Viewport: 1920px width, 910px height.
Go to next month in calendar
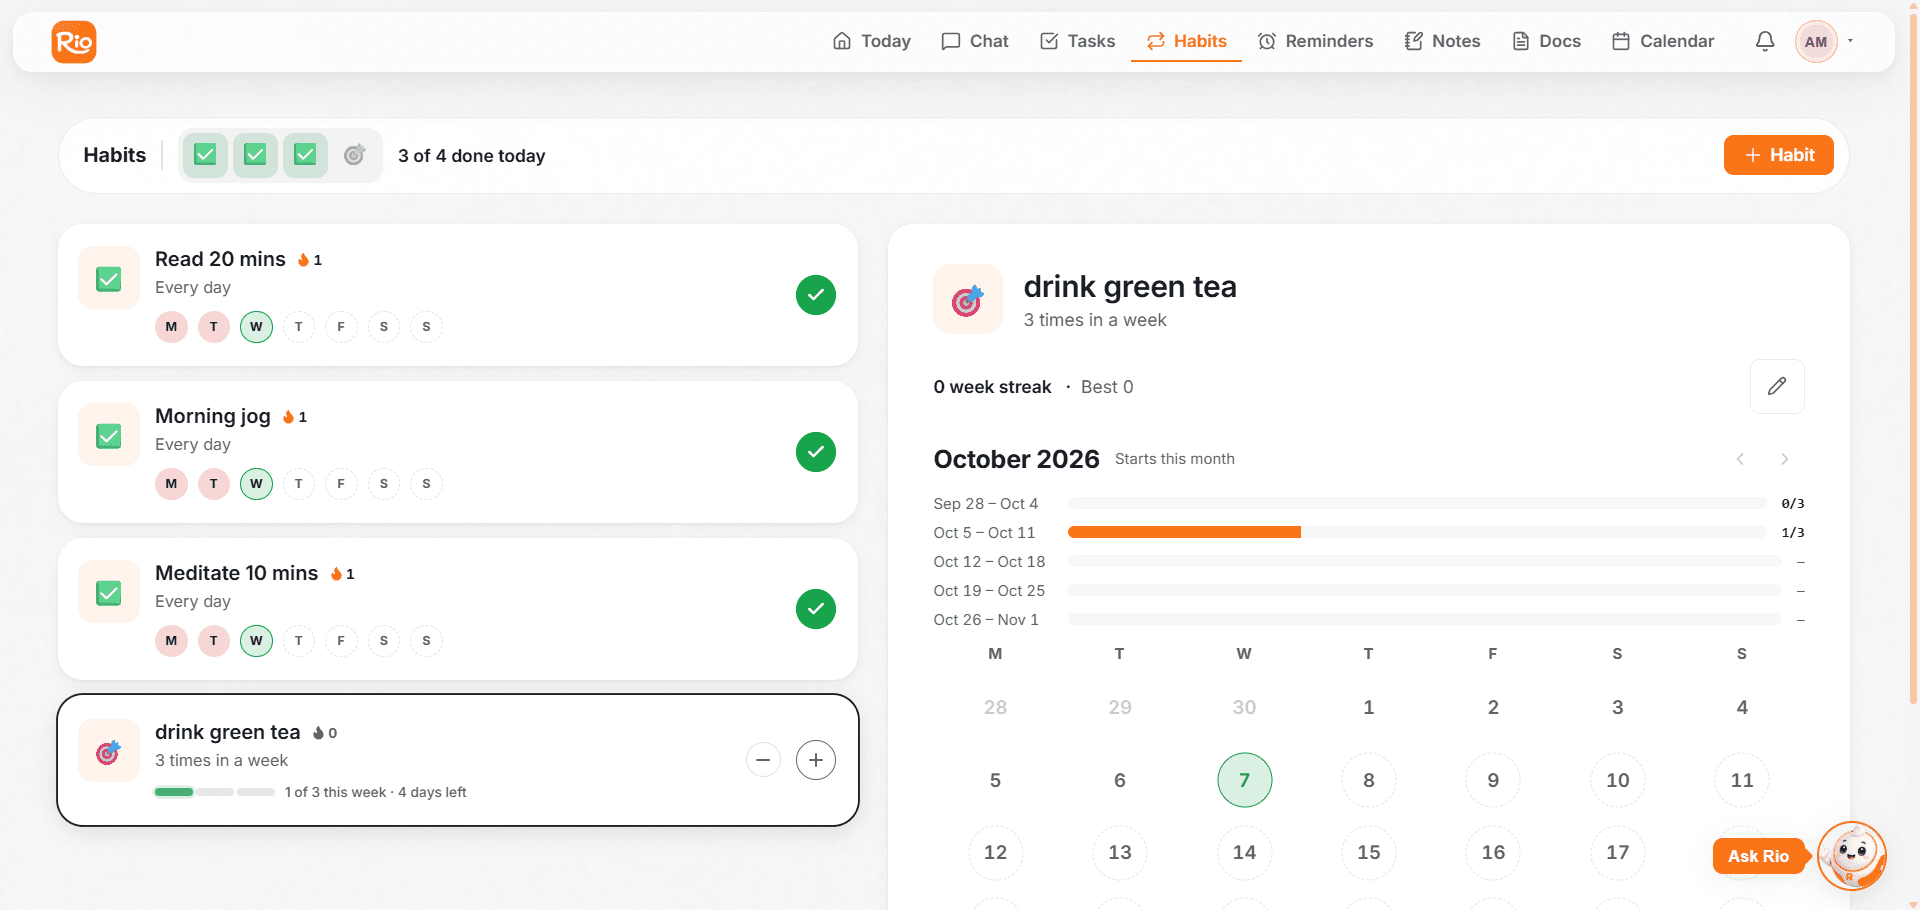pyautogui.click(x=1784, y=459)
